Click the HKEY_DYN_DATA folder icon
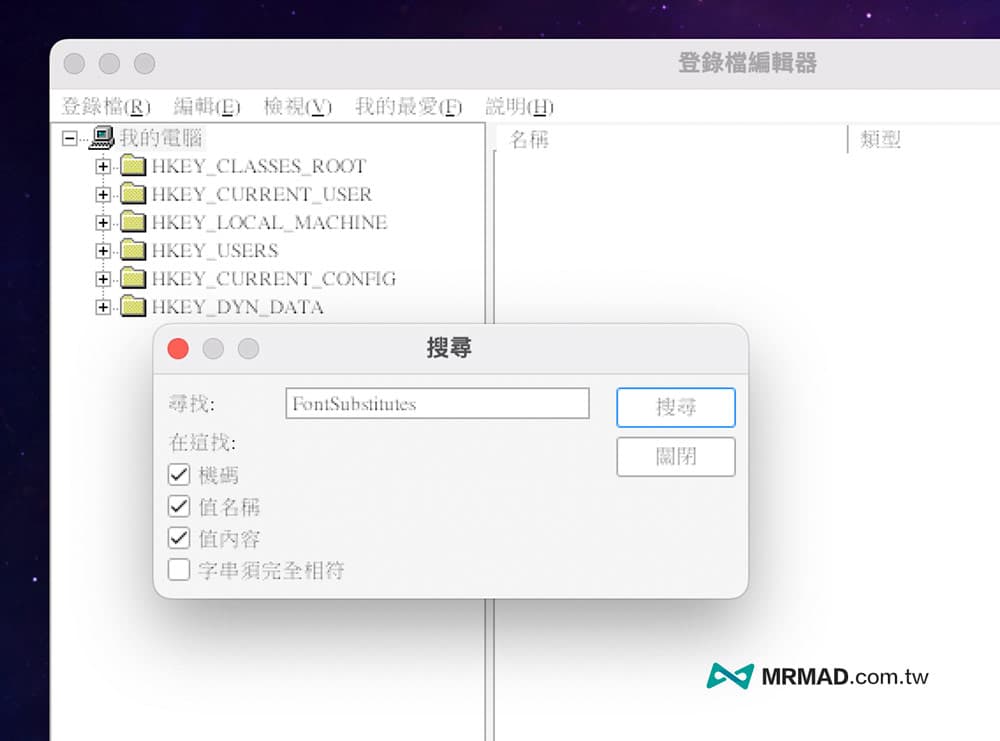This screenshot has height=741, width=1000. 134,307
